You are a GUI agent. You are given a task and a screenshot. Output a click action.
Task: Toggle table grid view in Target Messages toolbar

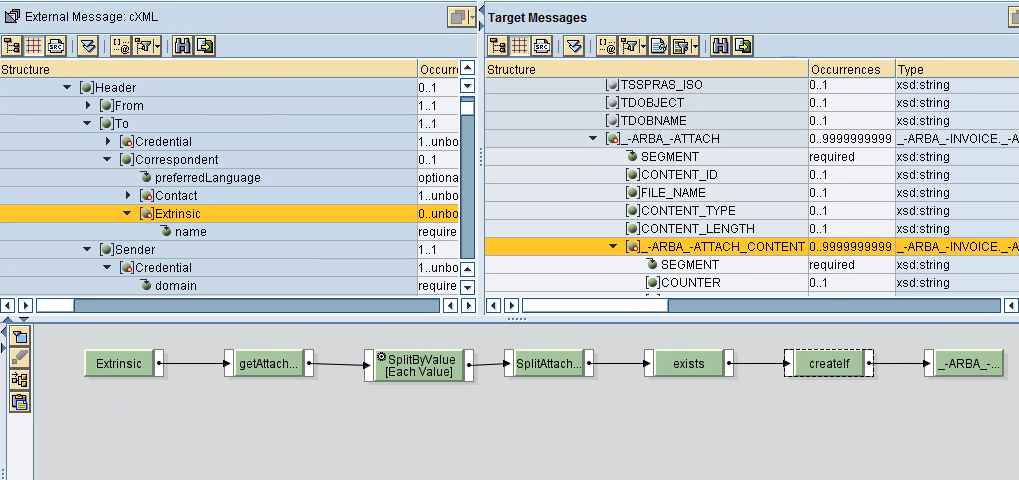click(x=519, y=46)
